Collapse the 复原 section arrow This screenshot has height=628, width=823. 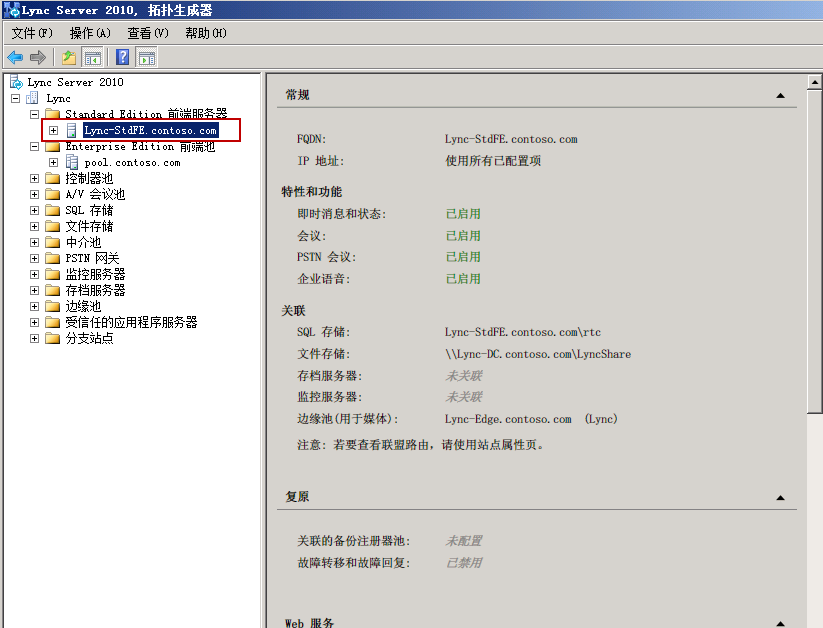780,498
